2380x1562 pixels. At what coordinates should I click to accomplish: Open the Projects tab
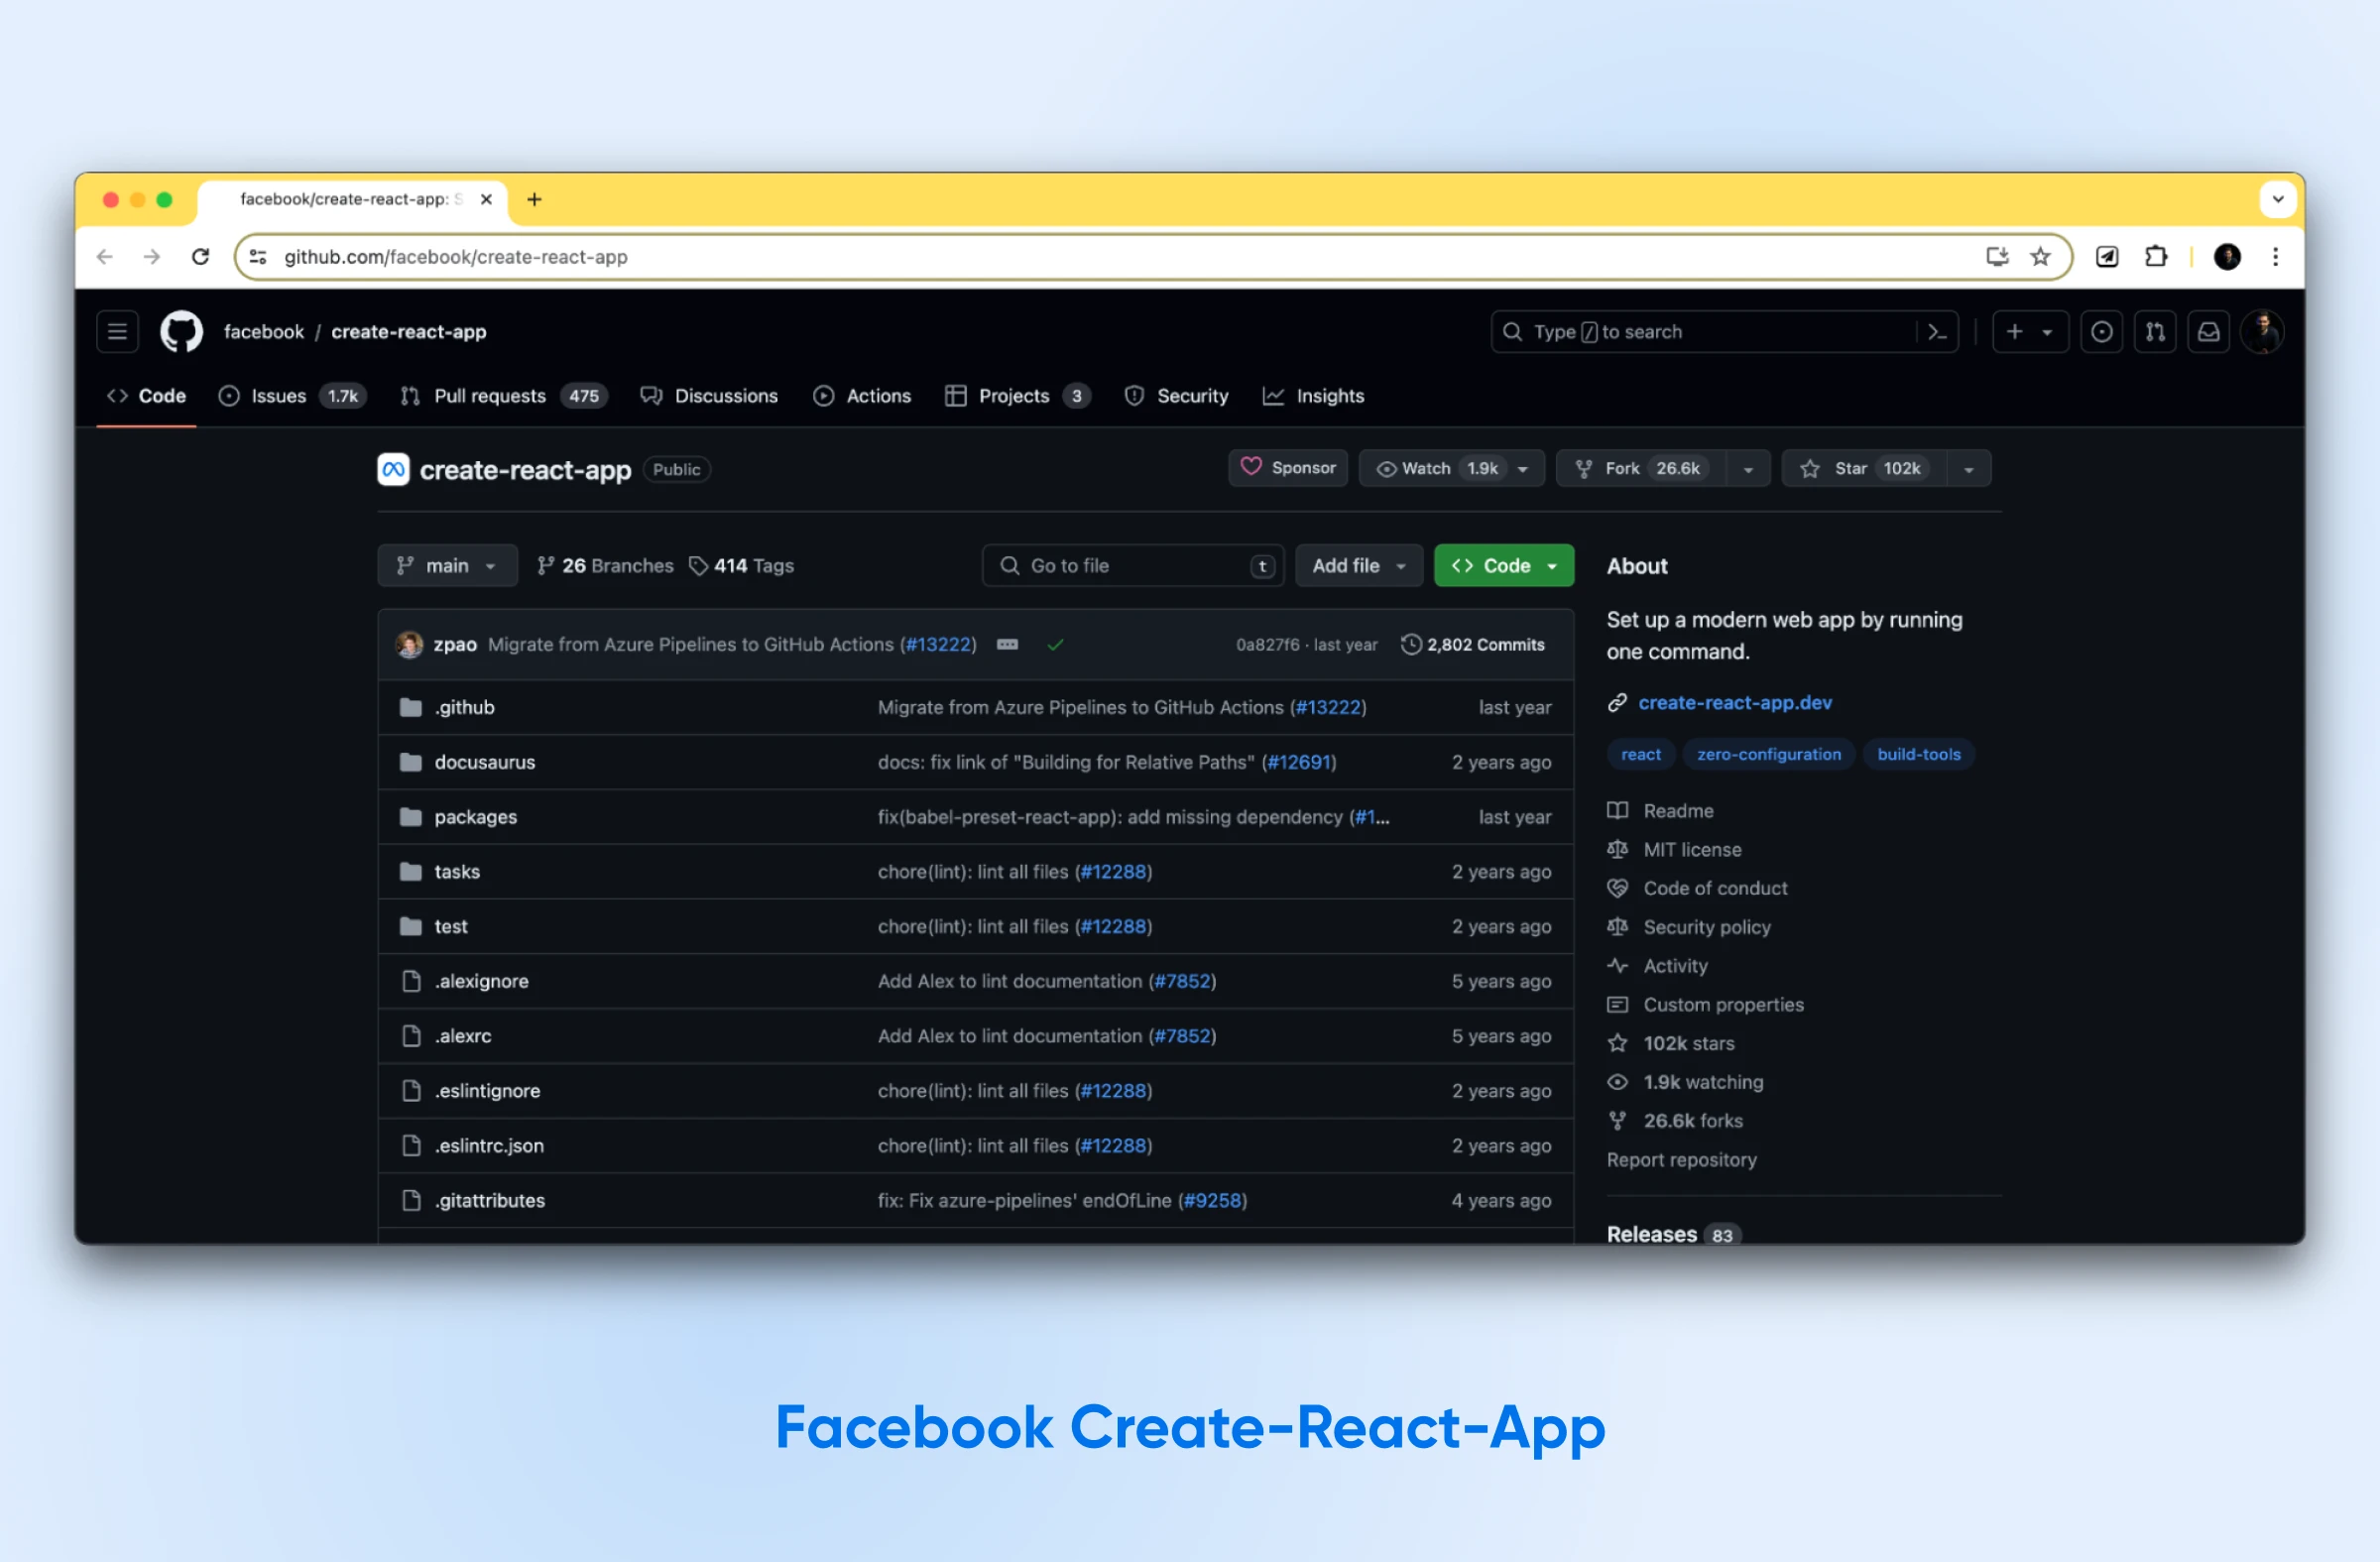(x=1017, y=396)
